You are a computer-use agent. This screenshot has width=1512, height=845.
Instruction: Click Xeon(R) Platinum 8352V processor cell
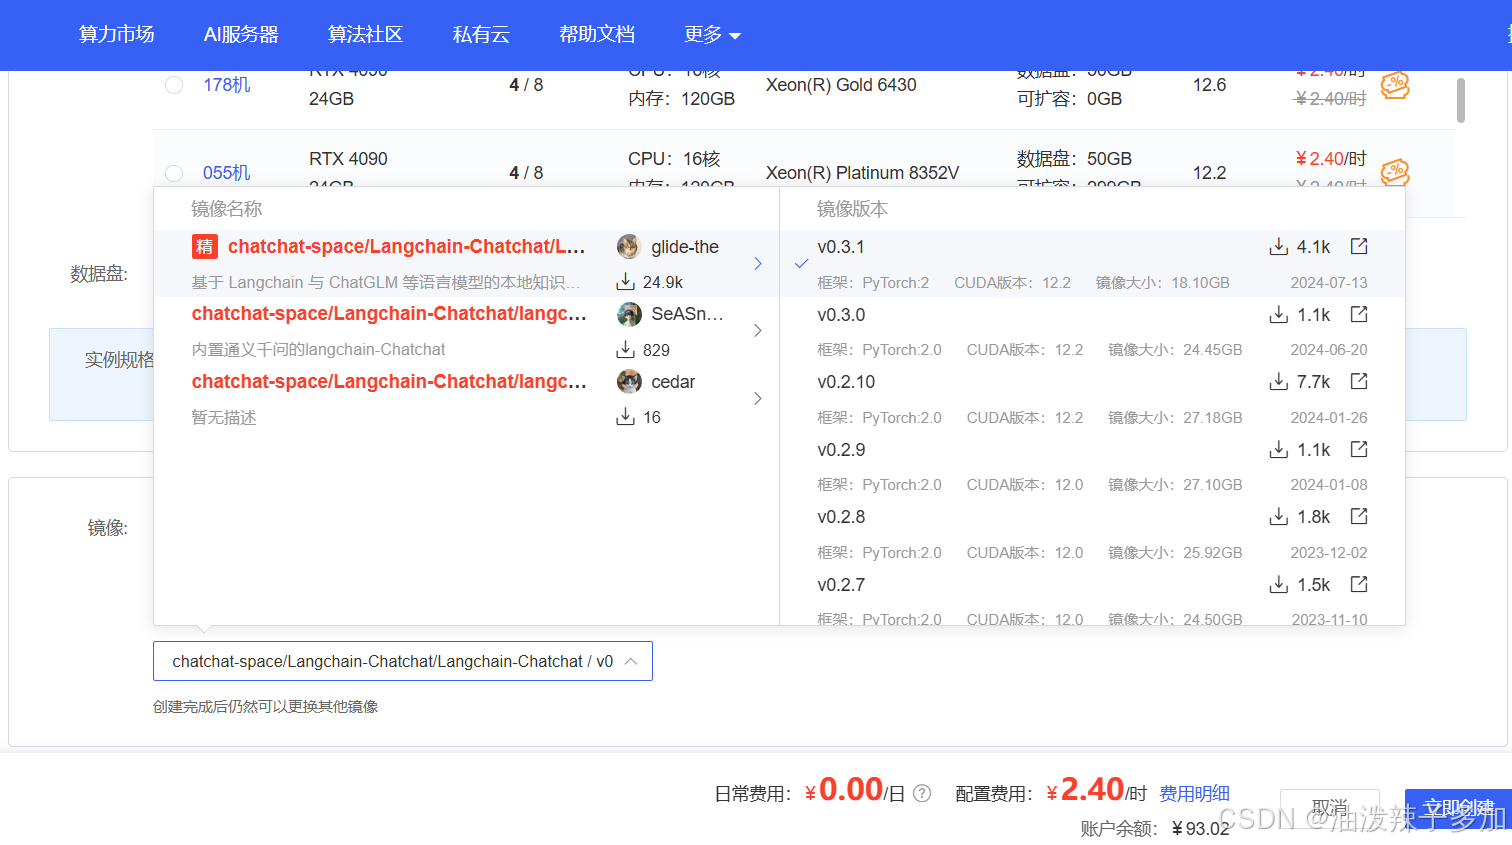pyautogui.click(x=862, y=173)
